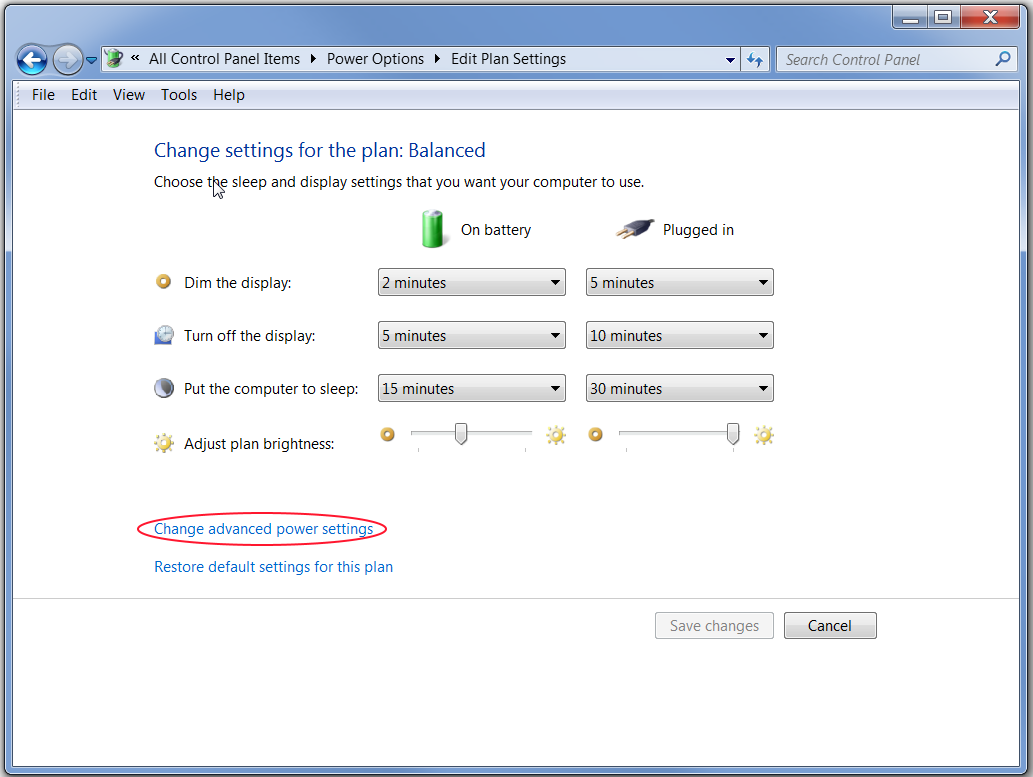
Task: Click the on-battery brightness slider handle
Action: pyautogui.click(x=460, y=435)
